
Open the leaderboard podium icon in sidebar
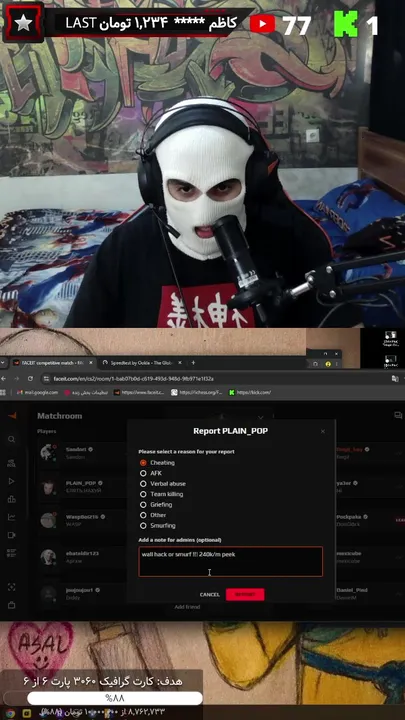11,500
